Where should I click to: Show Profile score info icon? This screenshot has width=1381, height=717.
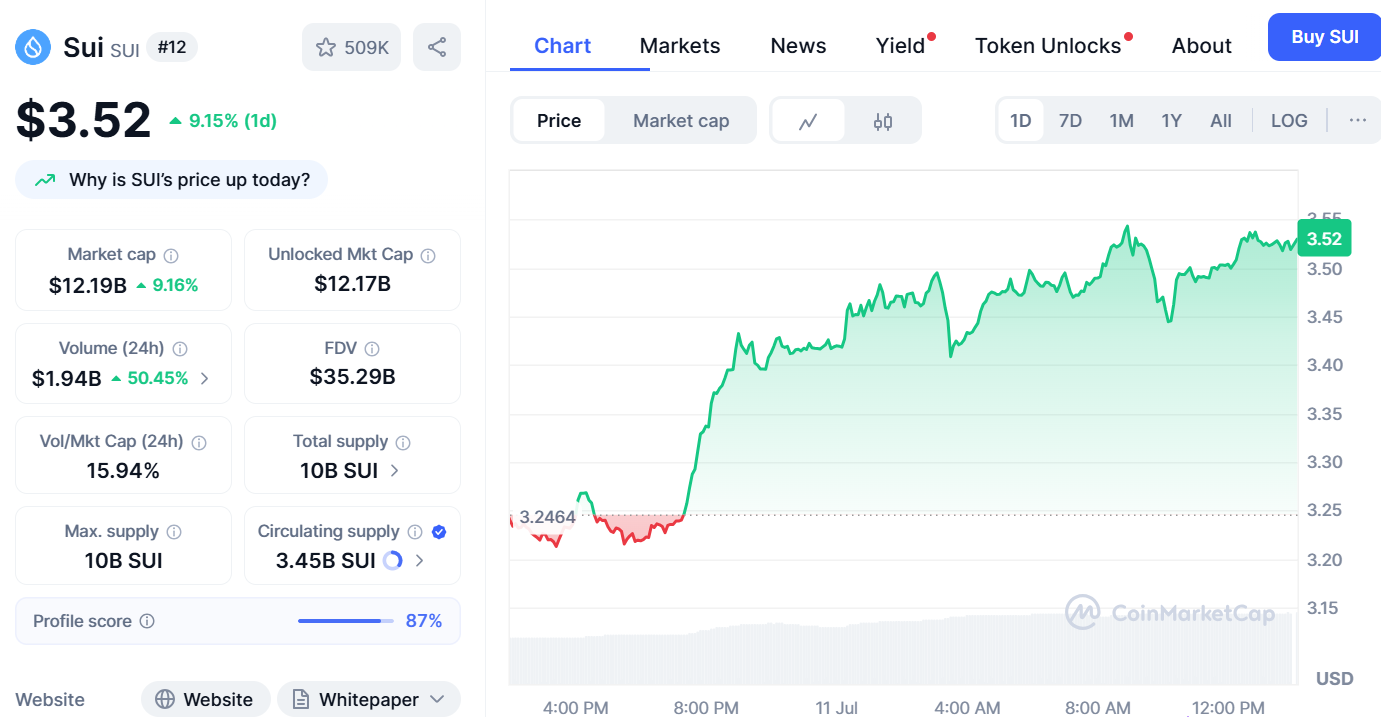point(147,621)
